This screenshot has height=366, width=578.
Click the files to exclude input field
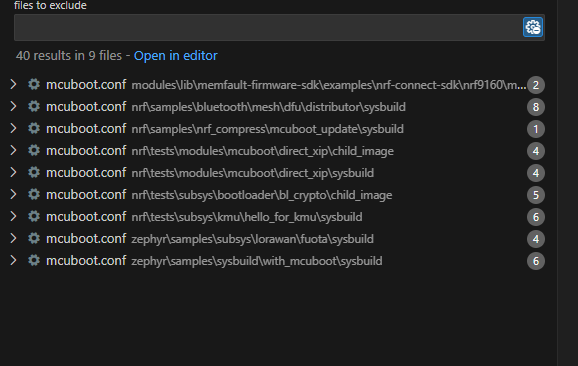(x=268, y=27)
